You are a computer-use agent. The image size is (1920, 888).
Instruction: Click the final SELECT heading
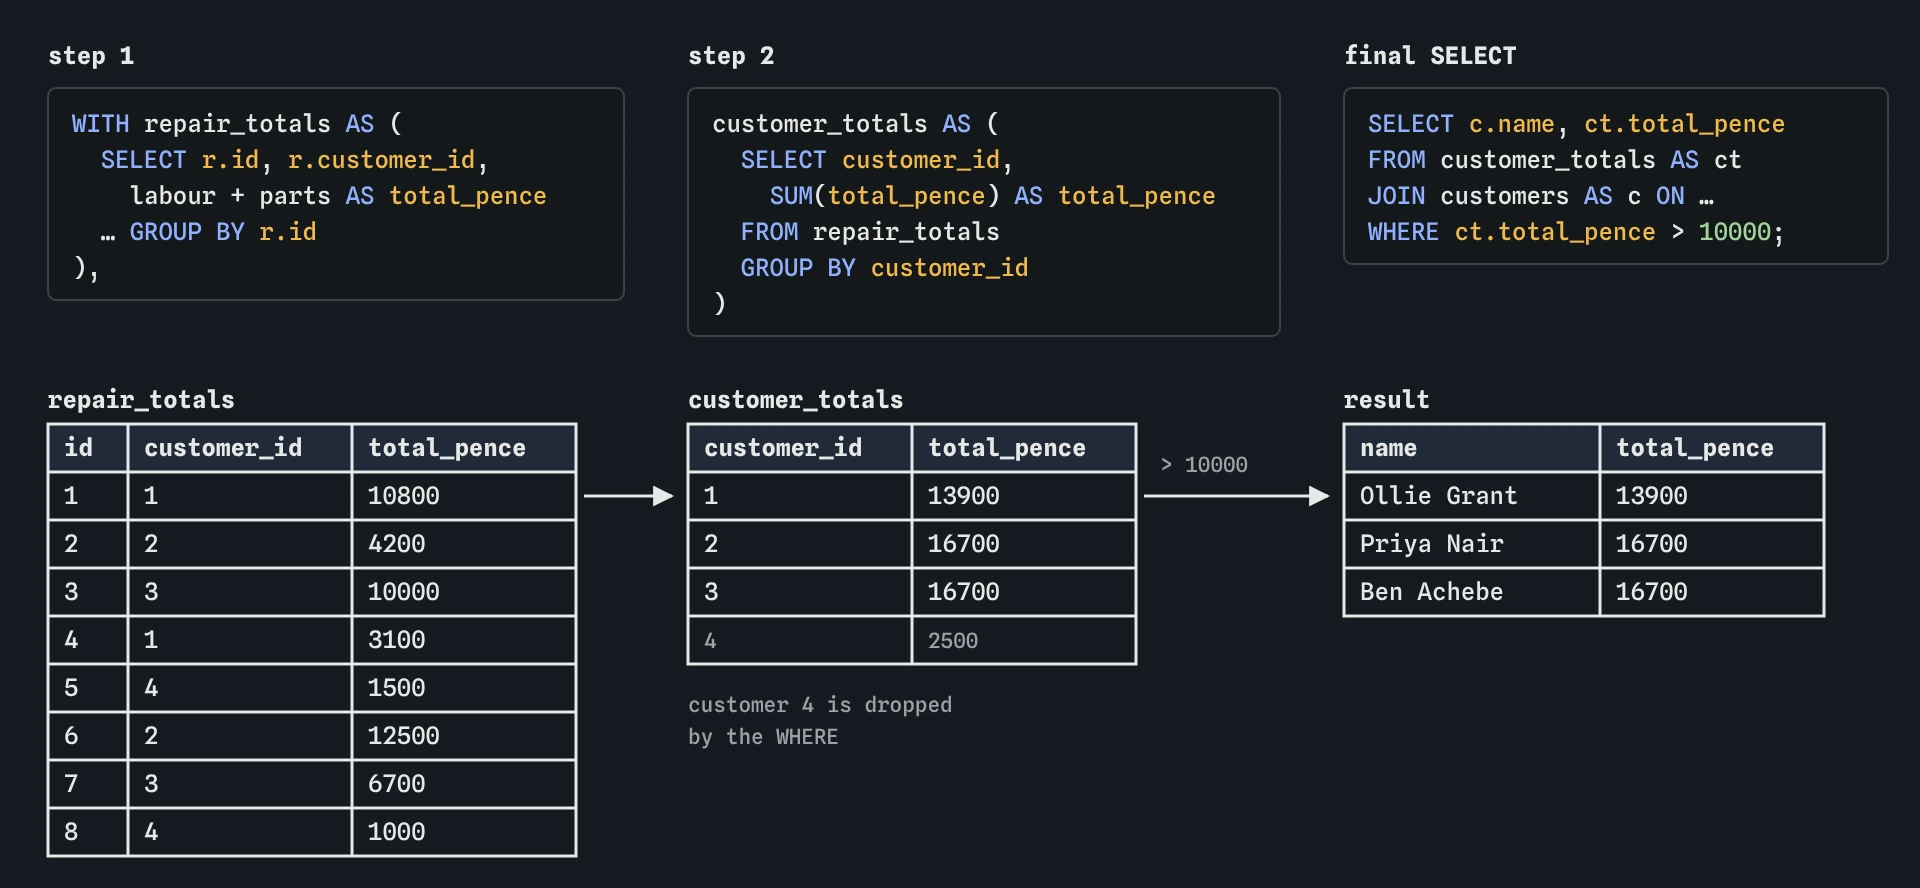pyautogui.click(x=1430, y=56)
